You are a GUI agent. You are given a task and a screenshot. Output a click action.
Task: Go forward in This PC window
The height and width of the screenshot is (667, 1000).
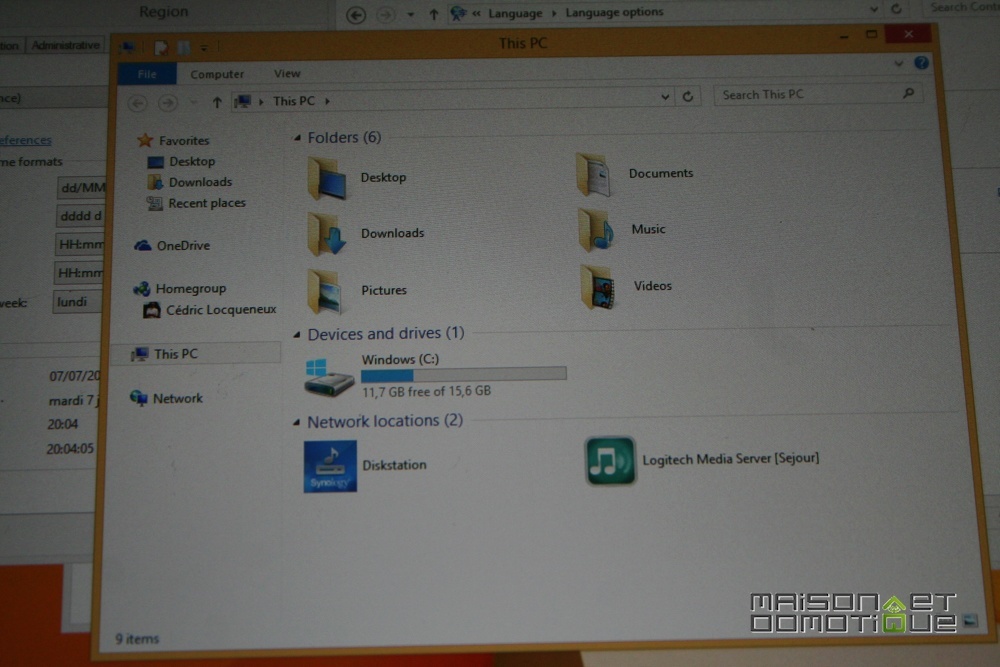(x=168, y=102)
